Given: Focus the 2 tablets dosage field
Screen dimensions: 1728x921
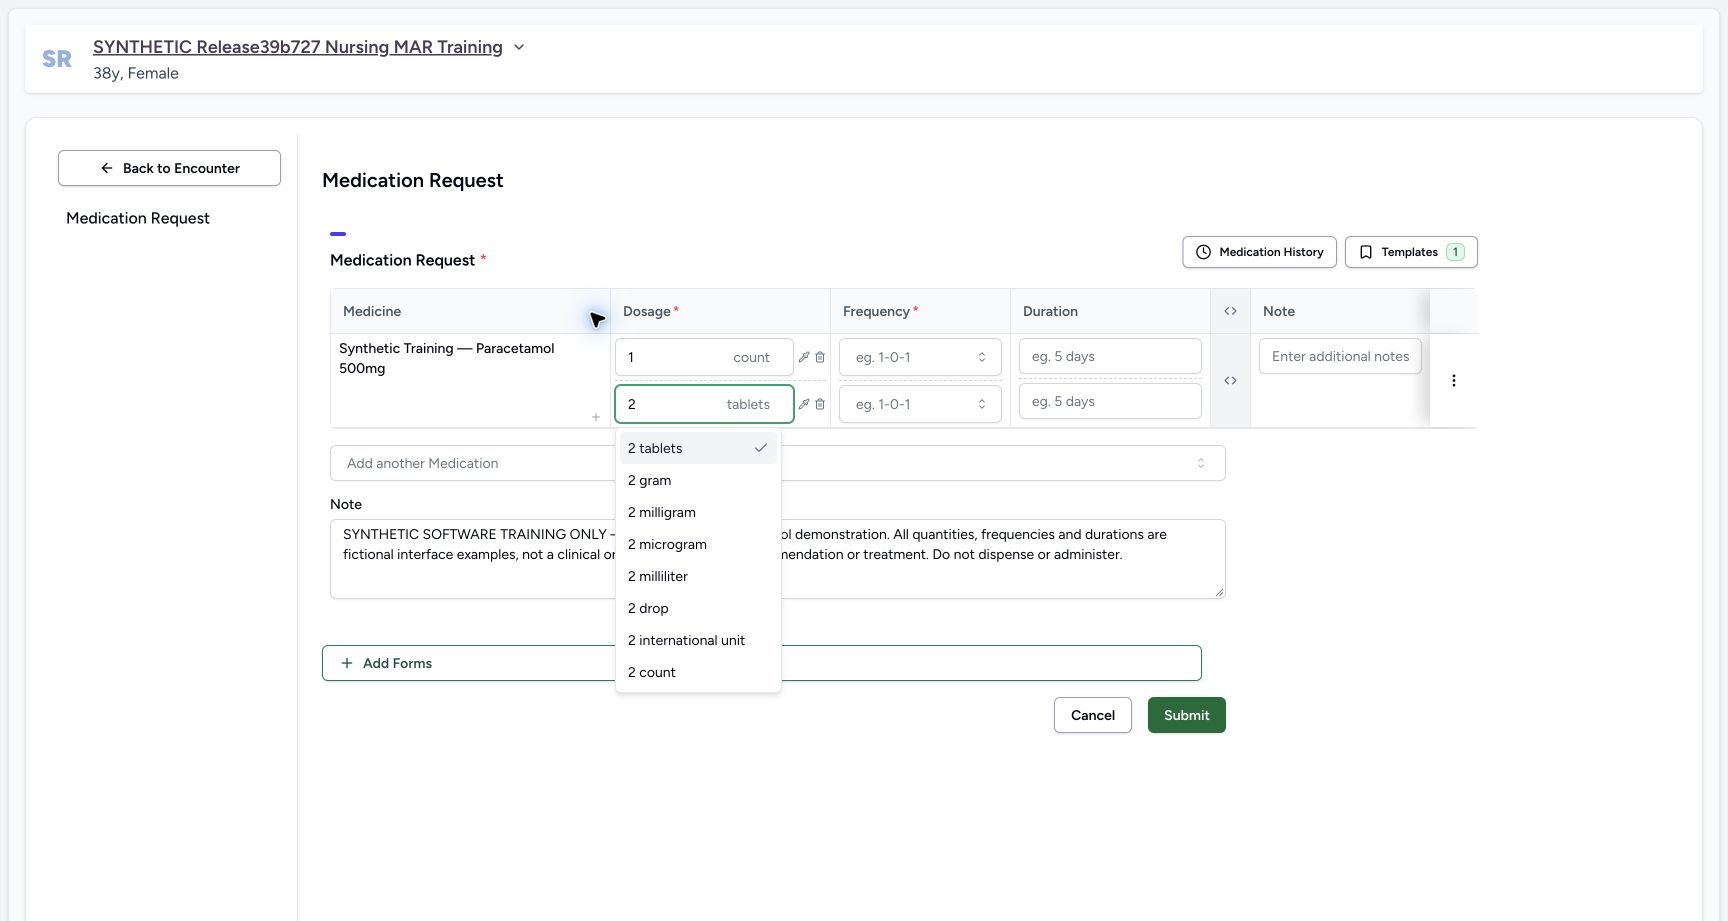Looking at the screenshot, I should (x=704, y=404).
